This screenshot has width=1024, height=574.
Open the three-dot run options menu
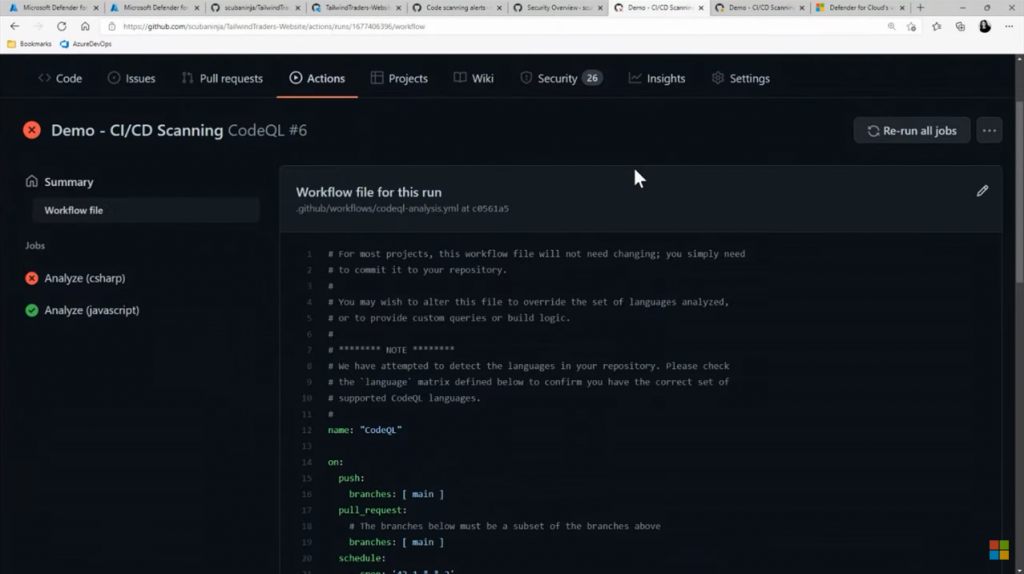tap(989, 131)
